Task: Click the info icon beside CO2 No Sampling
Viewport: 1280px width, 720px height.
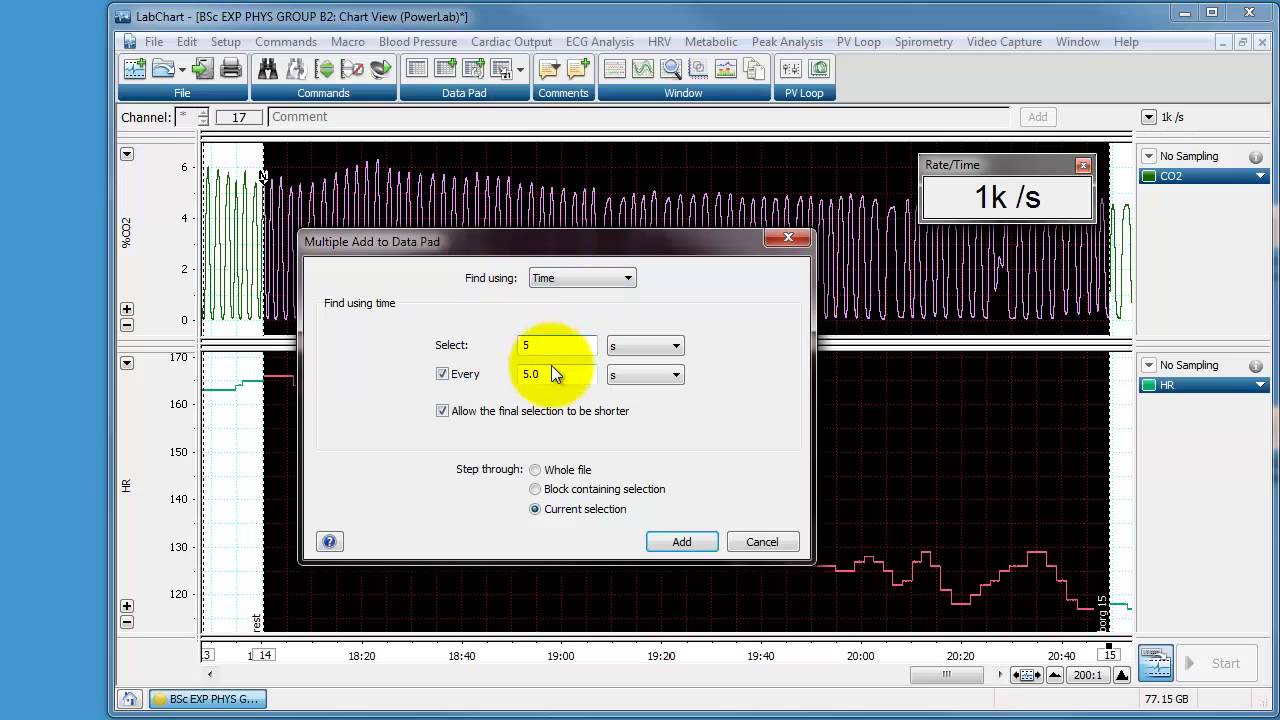Action: [x=1255, y=157]
